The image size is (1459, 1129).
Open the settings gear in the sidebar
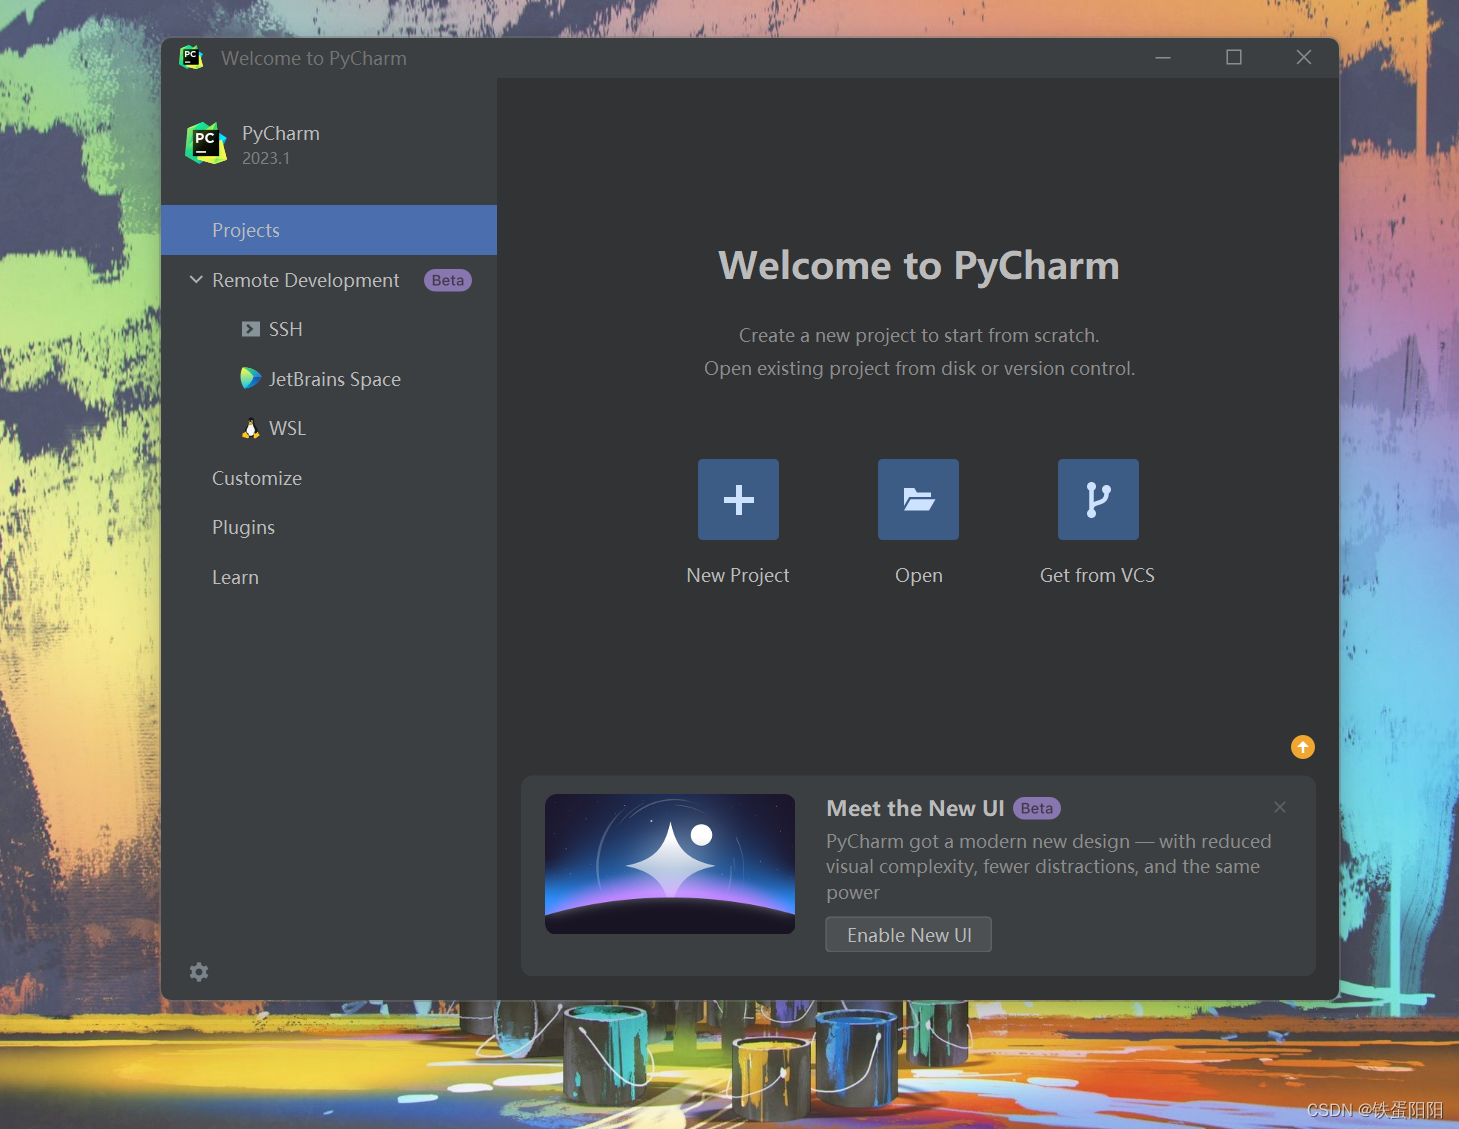click(199, 972)
